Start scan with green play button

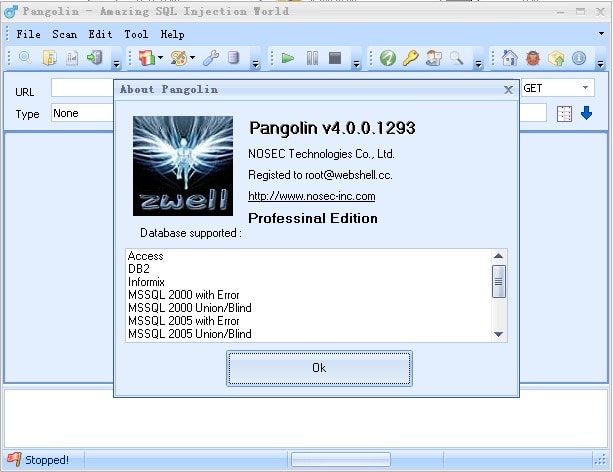(x=288, y=58)
